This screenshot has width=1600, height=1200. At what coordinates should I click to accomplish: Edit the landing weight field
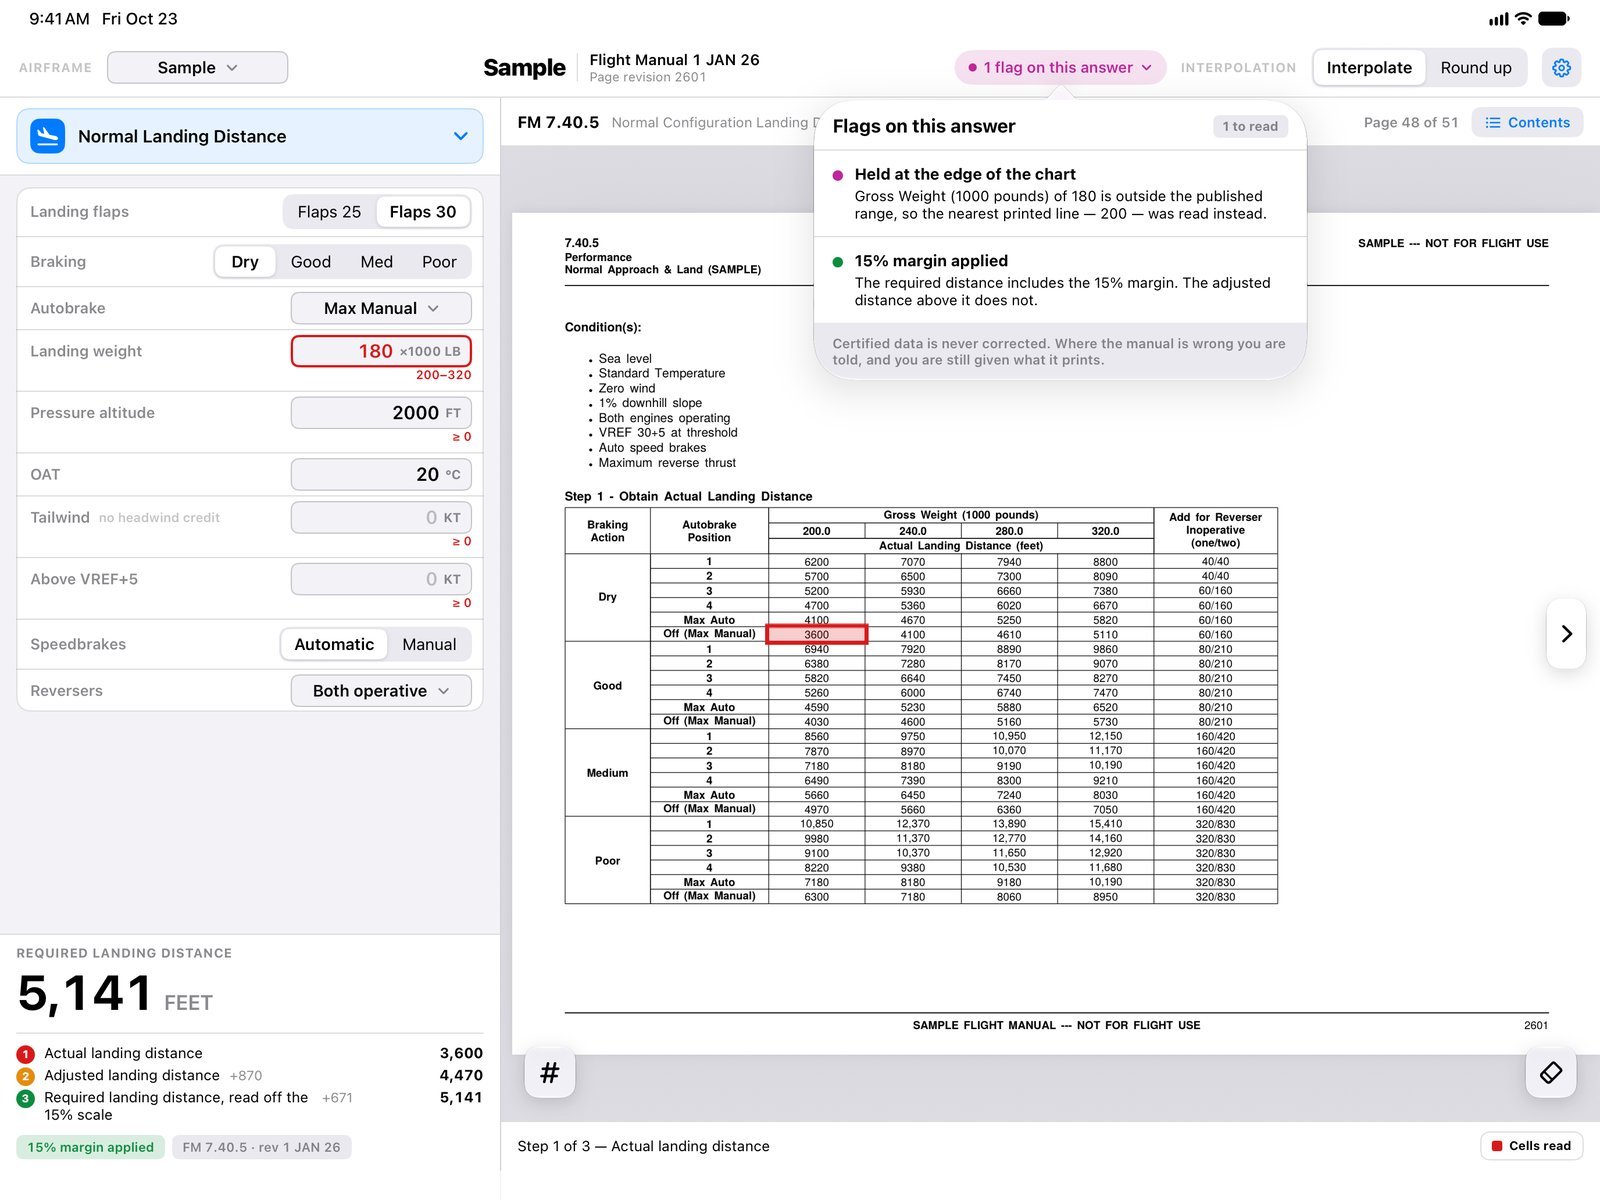click(x=381, y=351)
